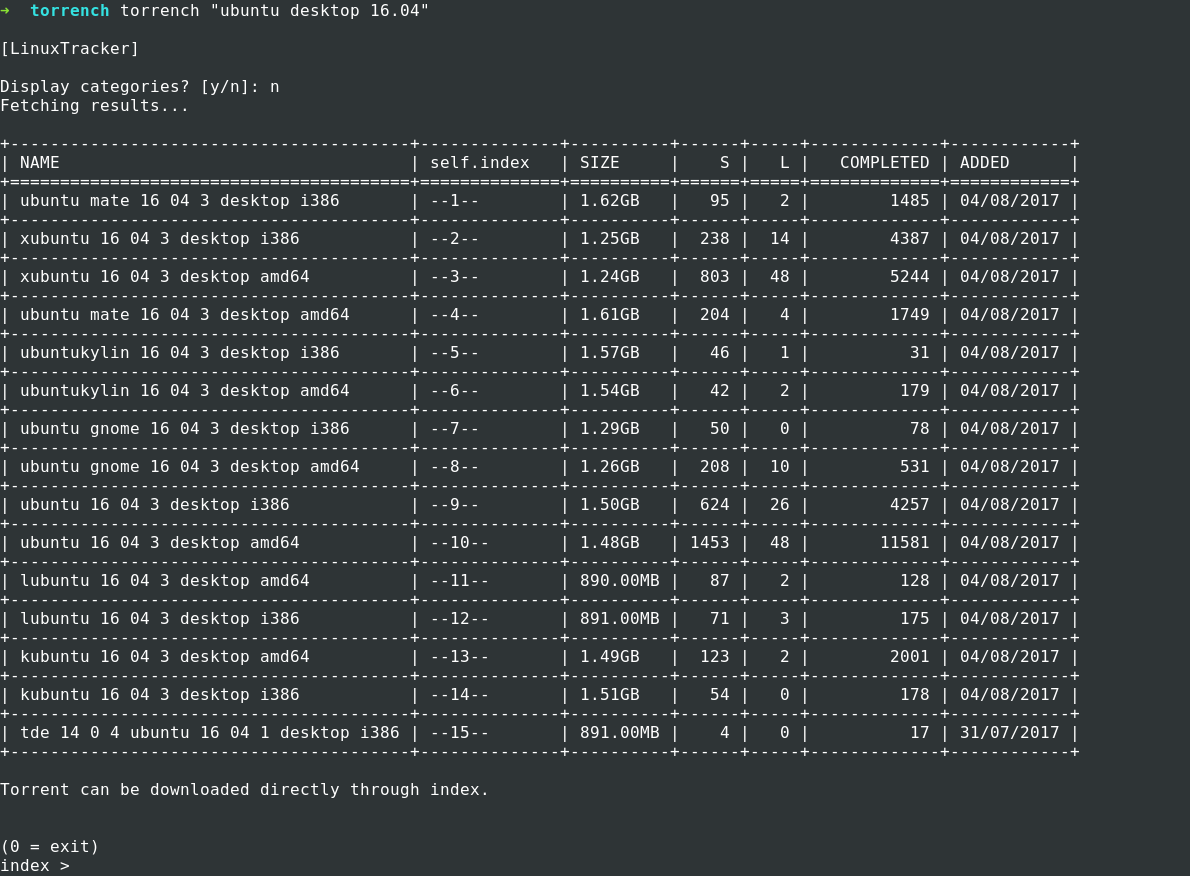Click index value '--1--'

pos(455,201)
